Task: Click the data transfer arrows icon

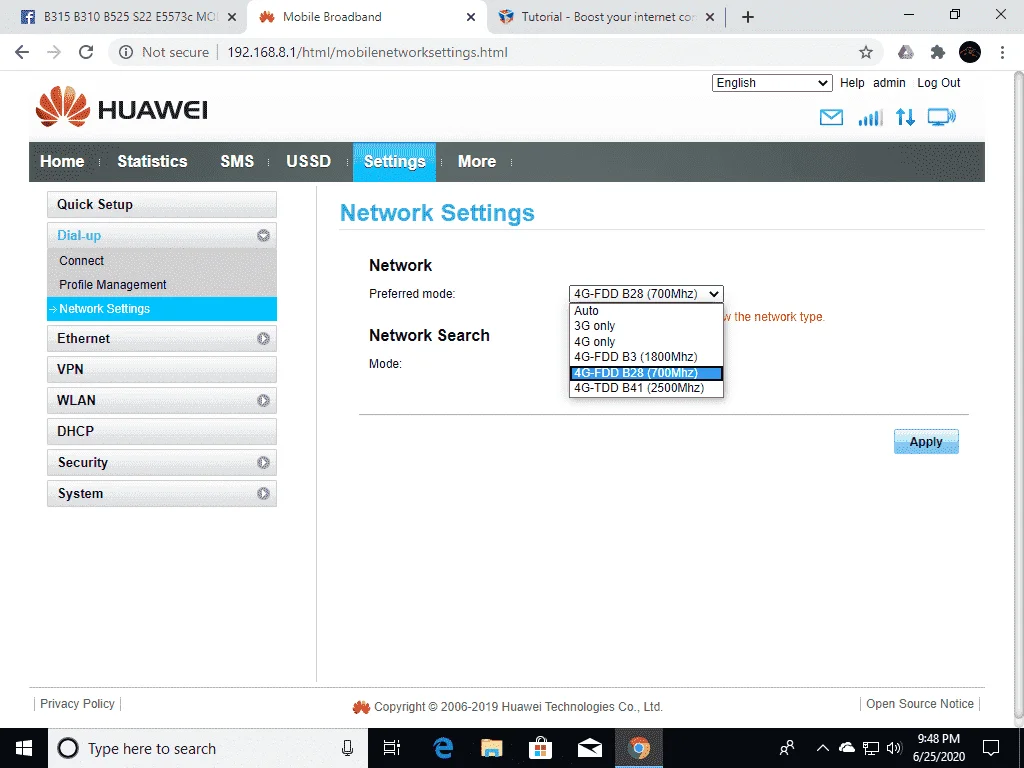Action: click(x=905, y=118)
